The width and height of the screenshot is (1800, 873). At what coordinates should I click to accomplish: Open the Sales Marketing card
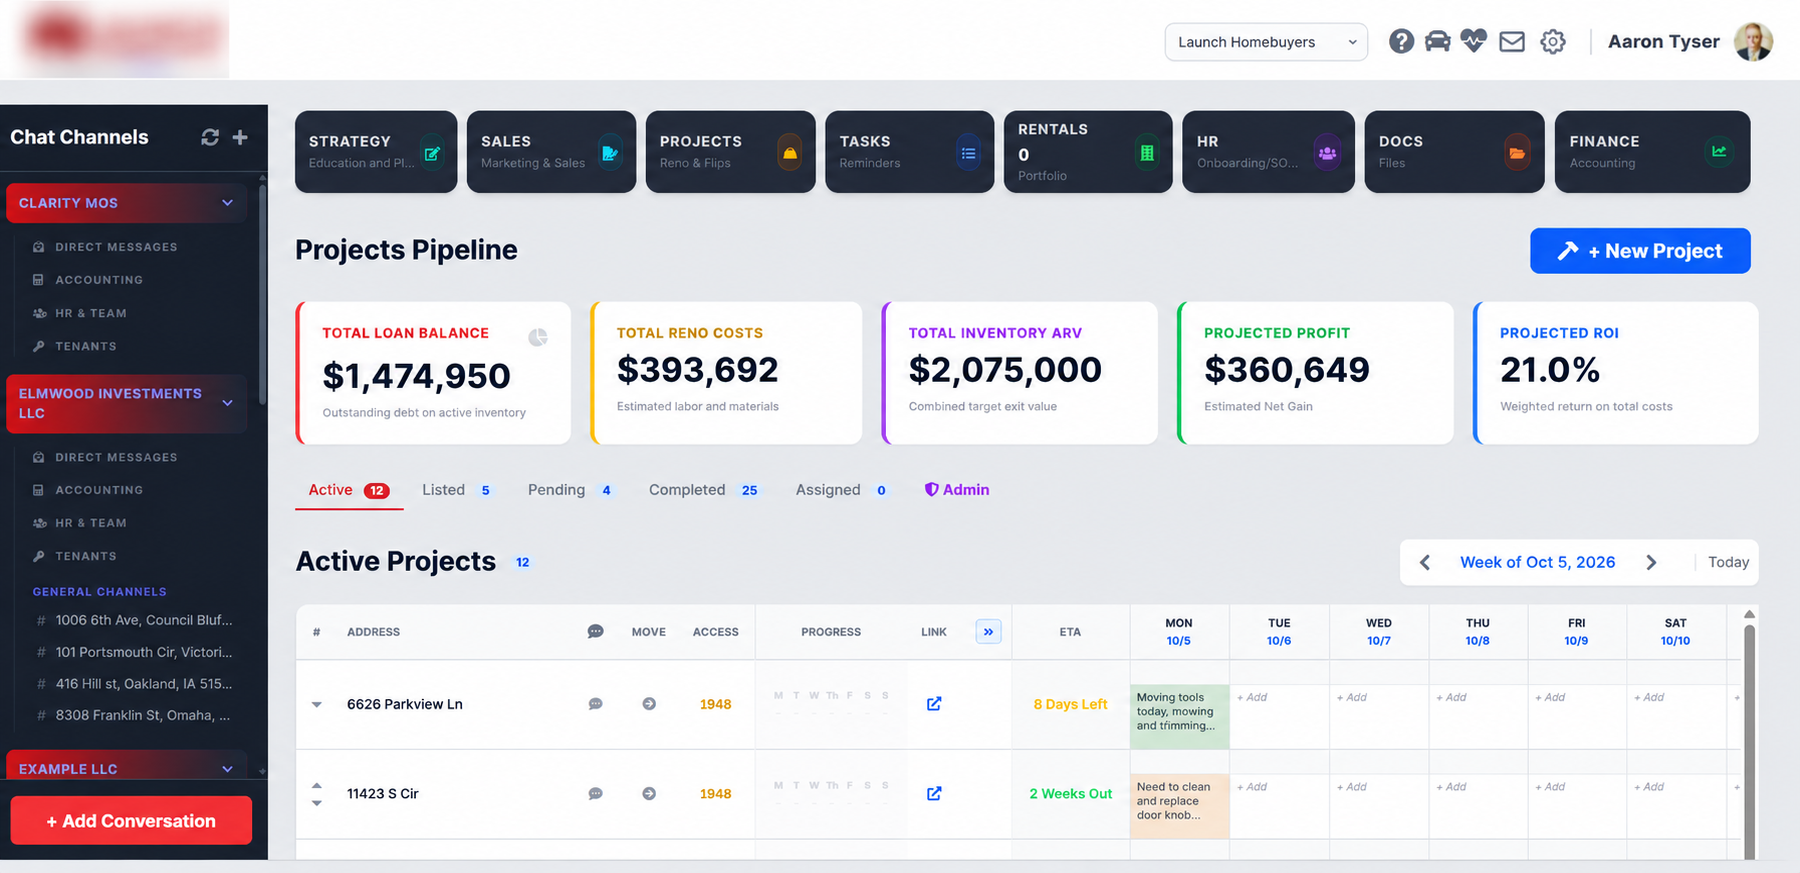pos(551,152)
